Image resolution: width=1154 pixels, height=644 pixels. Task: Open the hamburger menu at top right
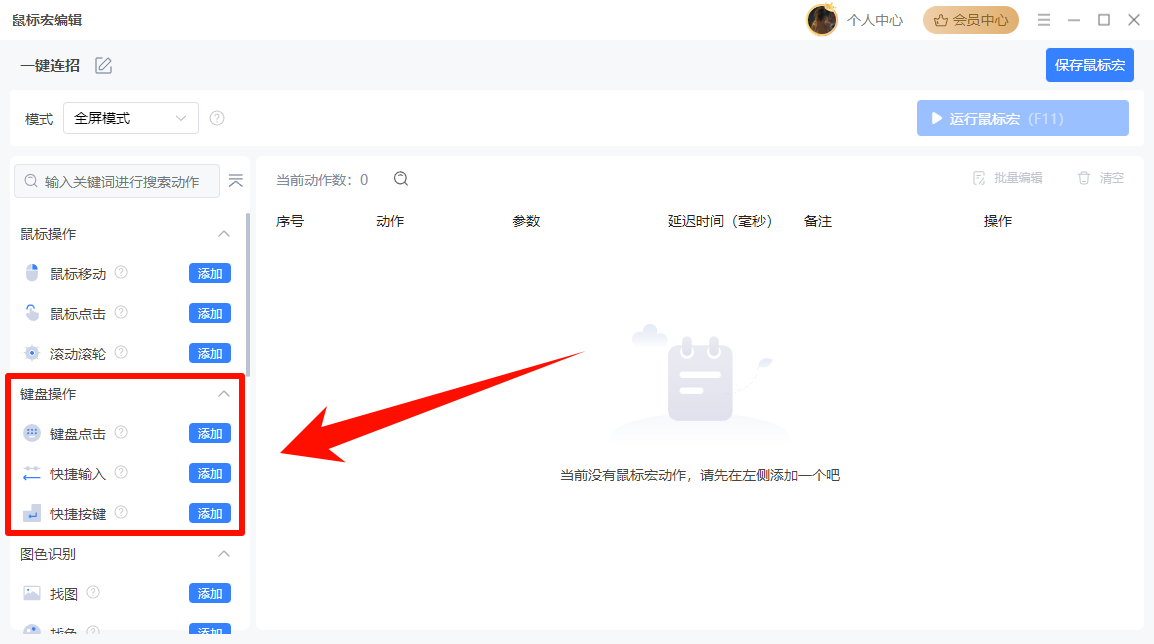click(x=1043, y=19)
